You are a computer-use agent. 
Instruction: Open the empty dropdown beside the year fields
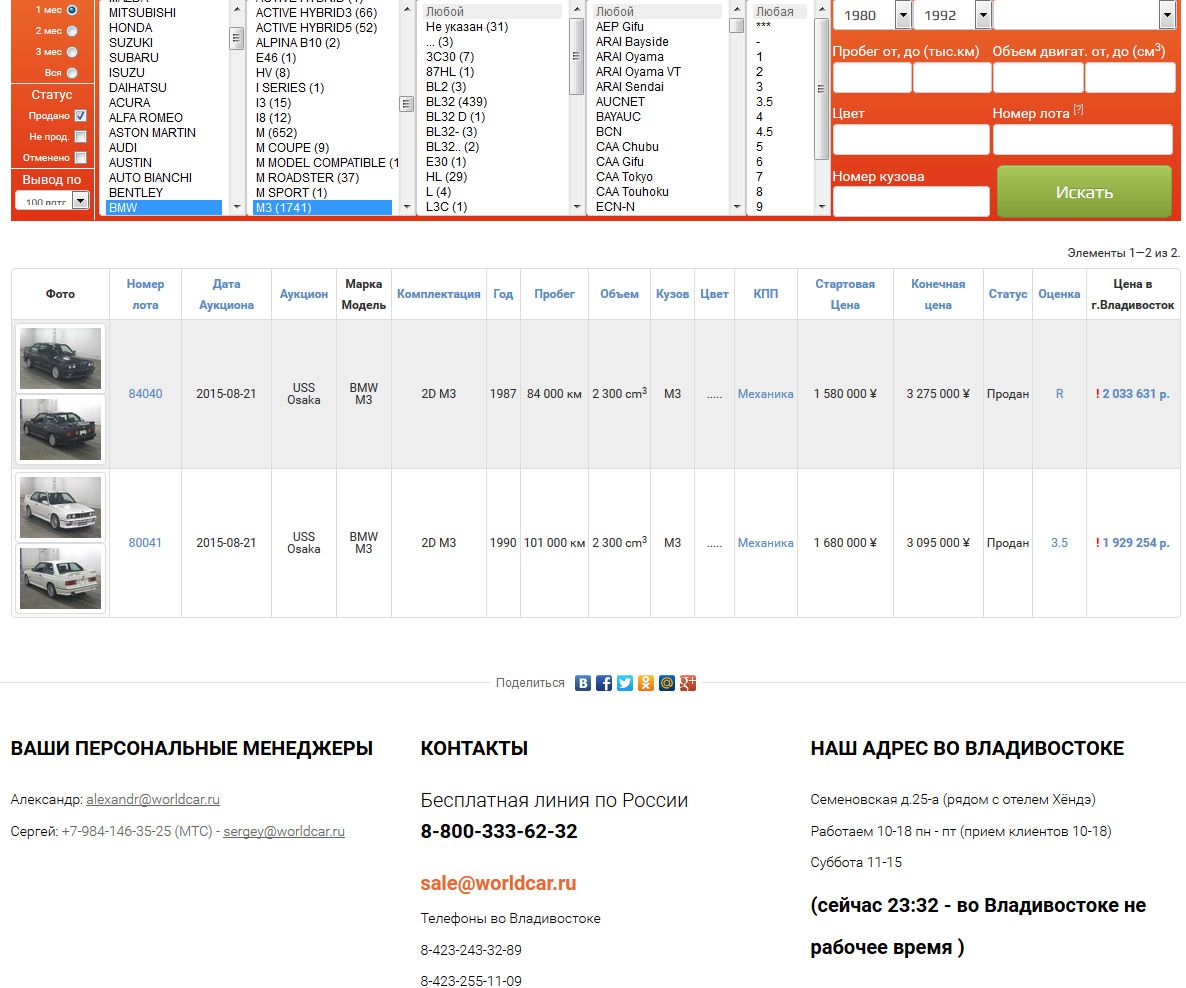tap(1084, 15)
